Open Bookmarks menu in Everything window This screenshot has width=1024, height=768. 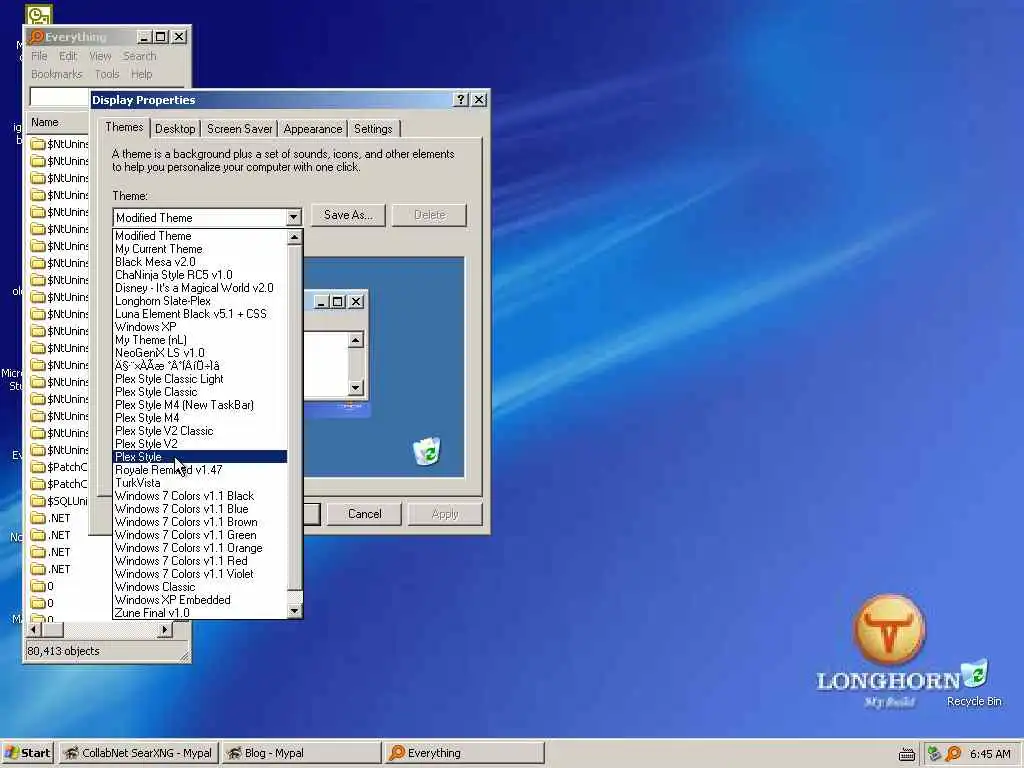[x=57, y=74]
